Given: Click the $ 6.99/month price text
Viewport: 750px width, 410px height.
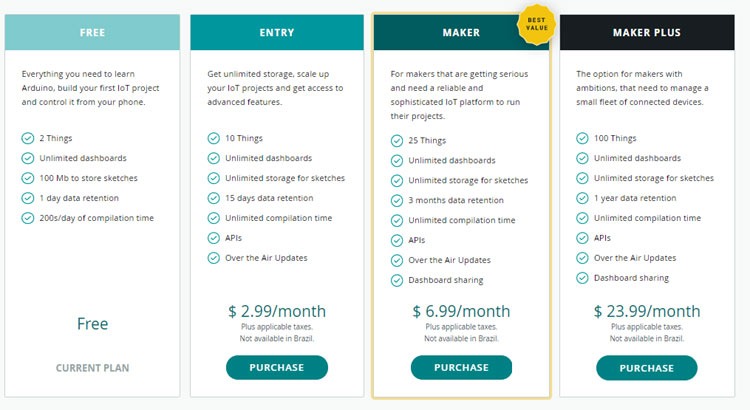Looking at the screenshot, I should [x=461, y=311].
